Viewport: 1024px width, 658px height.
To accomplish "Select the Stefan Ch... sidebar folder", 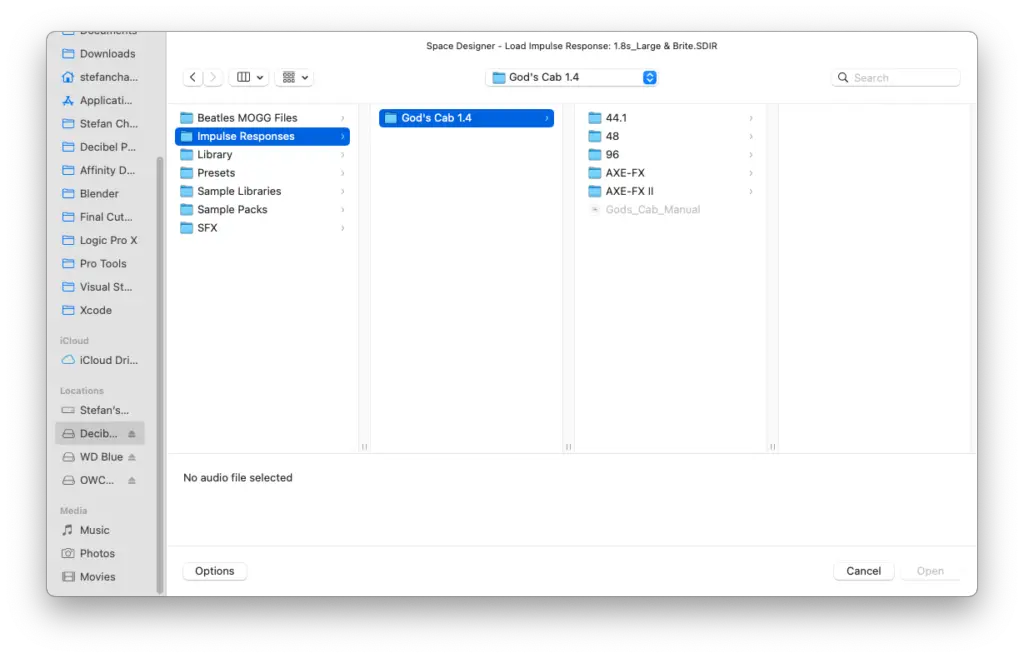I will pyautogui.click(x=99, y=123).
